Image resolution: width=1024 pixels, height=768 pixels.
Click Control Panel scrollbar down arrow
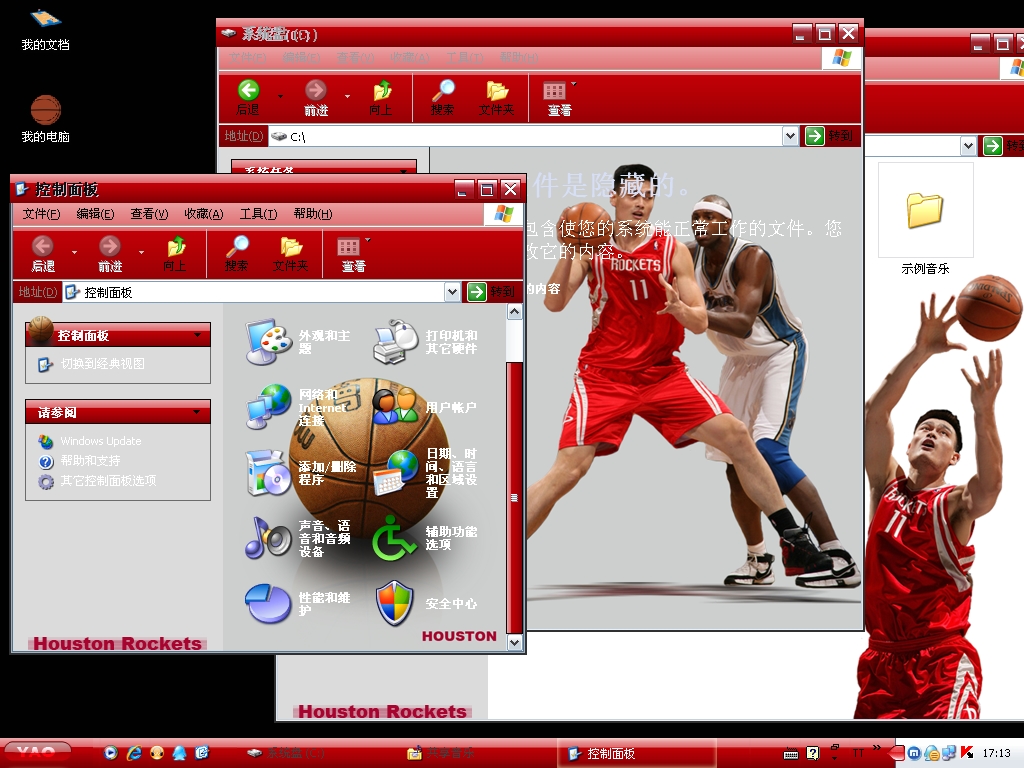pyautogui.click(x=515, y=643)
